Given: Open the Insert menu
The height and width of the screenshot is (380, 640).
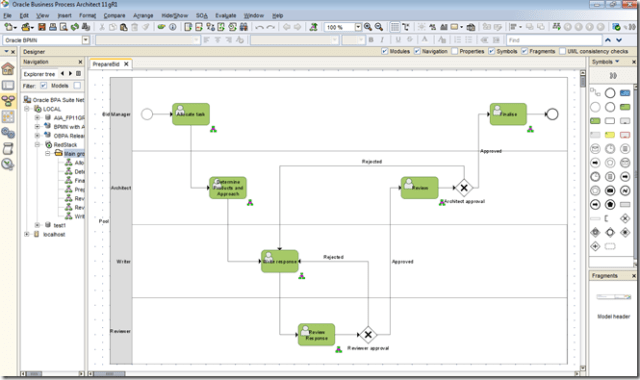Looking at the screenshot, I should point(64,16).
